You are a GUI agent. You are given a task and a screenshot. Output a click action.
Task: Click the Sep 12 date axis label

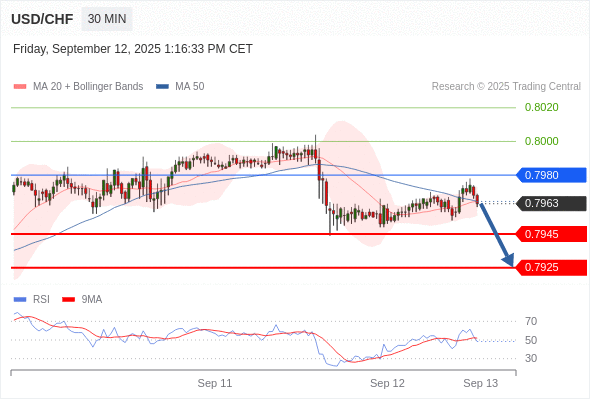pyautogui.click(x=387, y=383)
